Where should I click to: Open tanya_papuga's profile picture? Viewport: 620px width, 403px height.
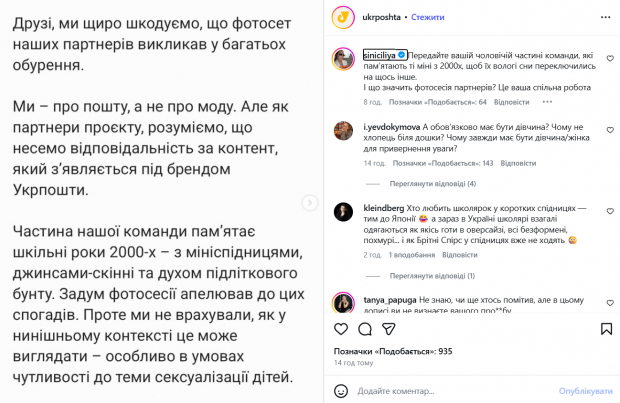(341, 301)
